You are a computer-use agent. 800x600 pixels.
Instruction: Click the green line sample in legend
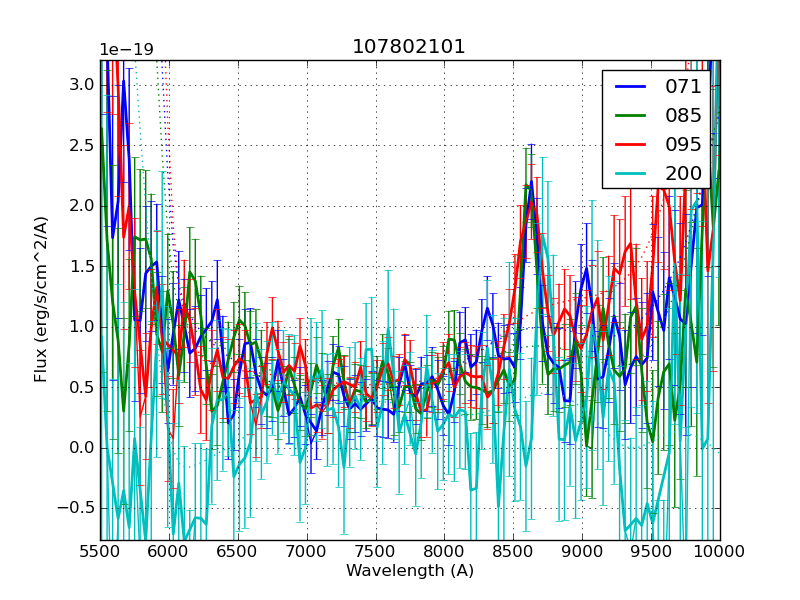click(631, 116)
